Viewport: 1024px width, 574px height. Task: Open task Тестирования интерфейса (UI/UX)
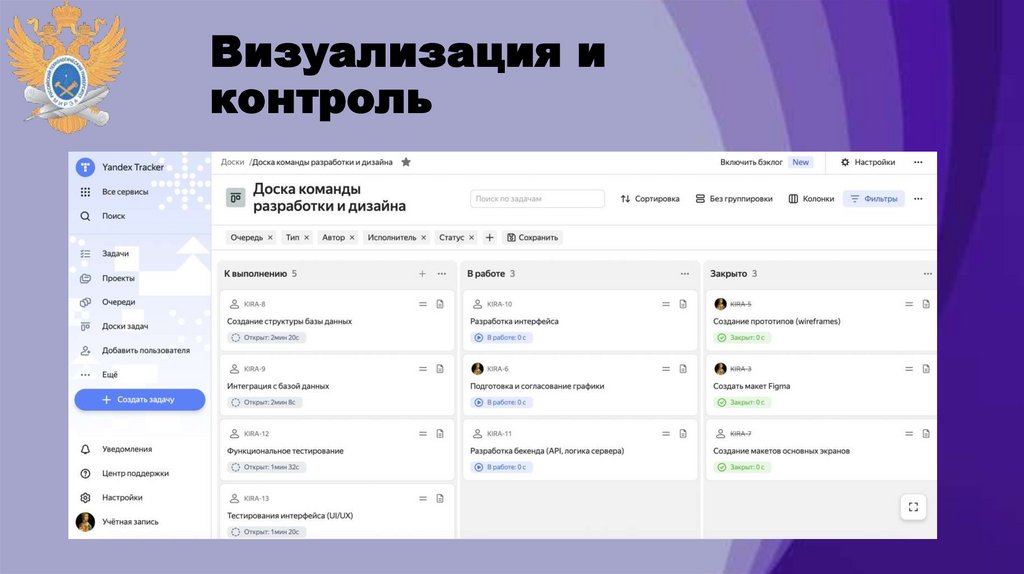click(x=290, y=515)
